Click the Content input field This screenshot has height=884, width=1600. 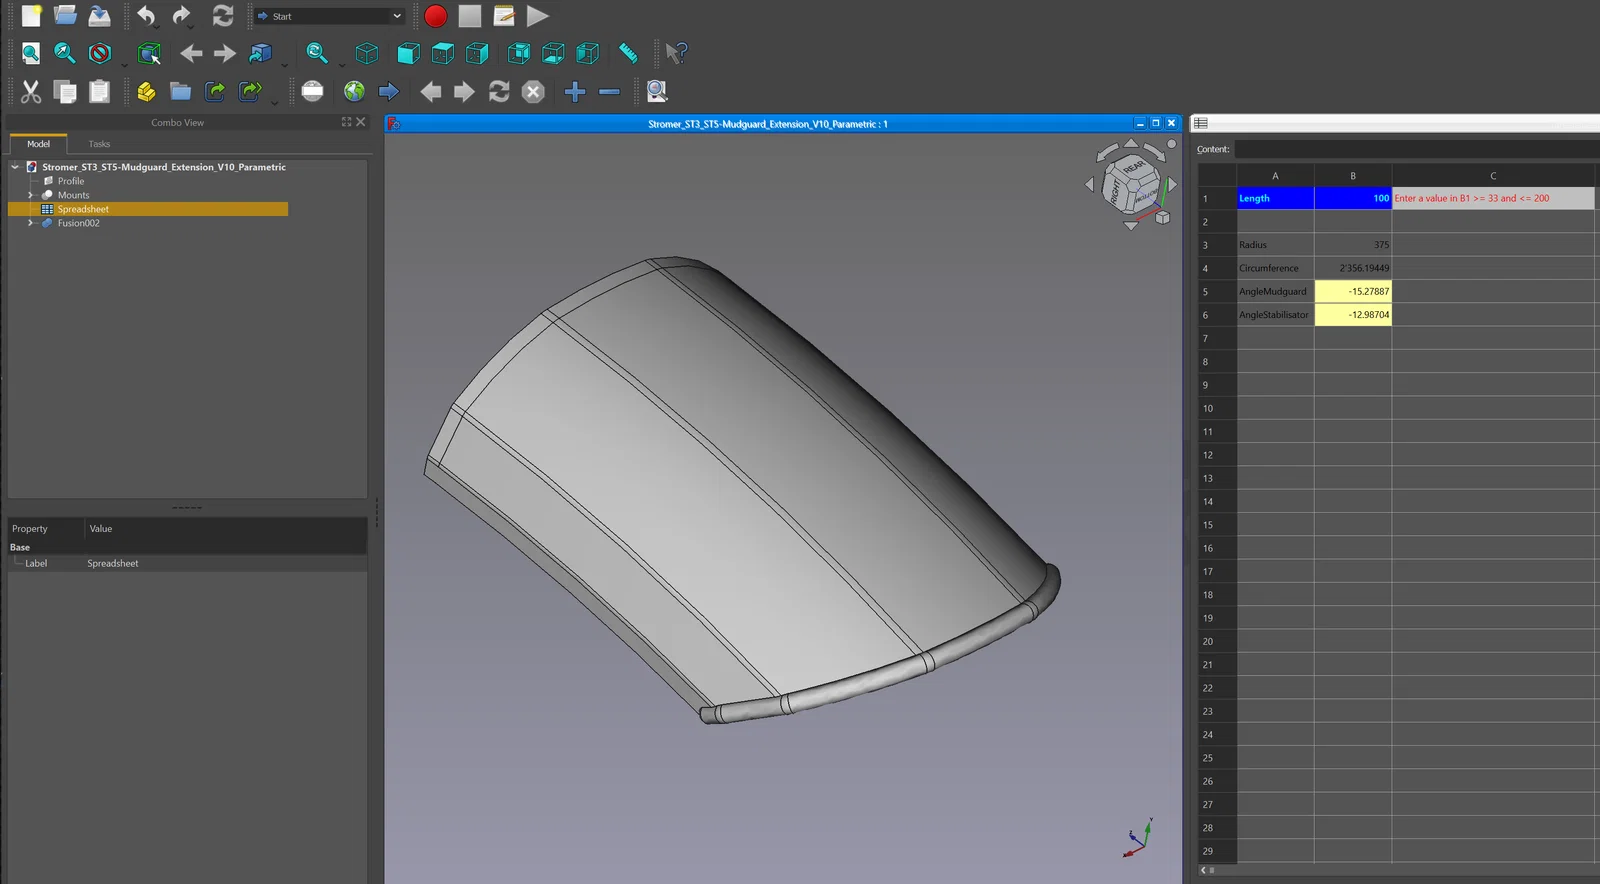coord(1417,149)
